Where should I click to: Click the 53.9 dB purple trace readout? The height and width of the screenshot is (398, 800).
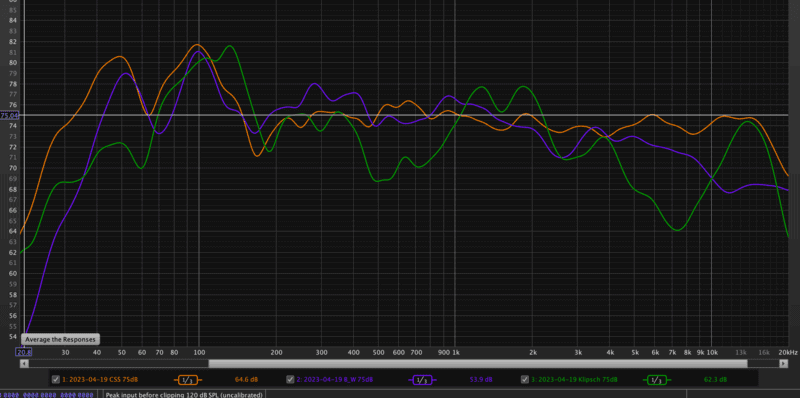click(x=481, y=380)
